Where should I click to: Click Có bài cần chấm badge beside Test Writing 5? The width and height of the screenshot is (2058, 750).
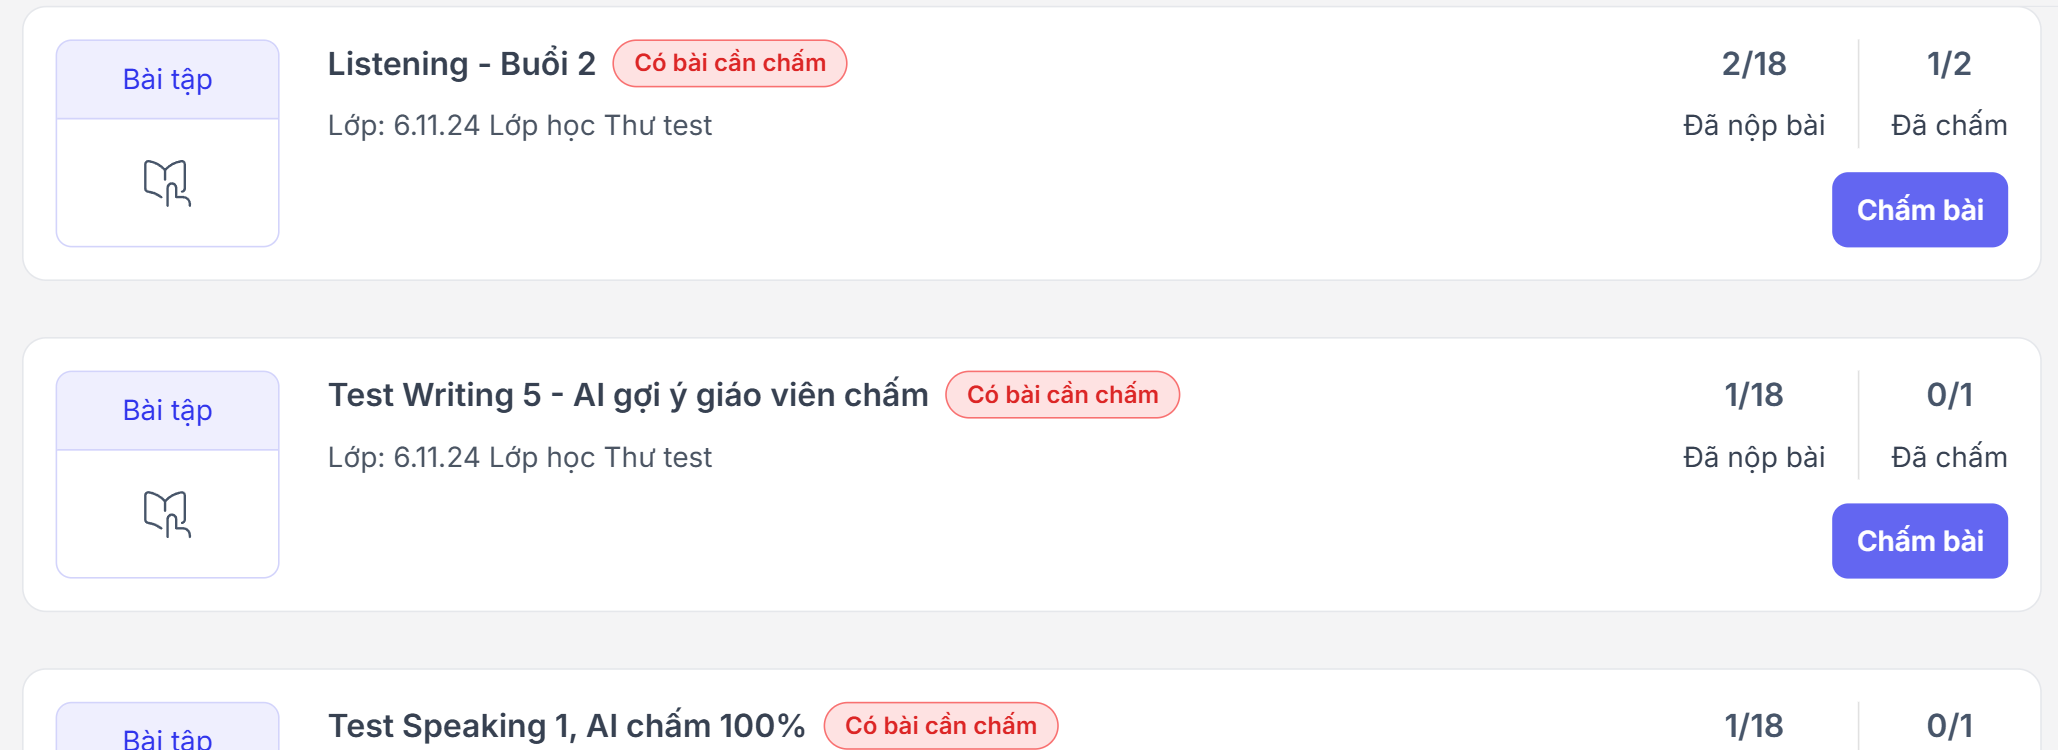1062,395
